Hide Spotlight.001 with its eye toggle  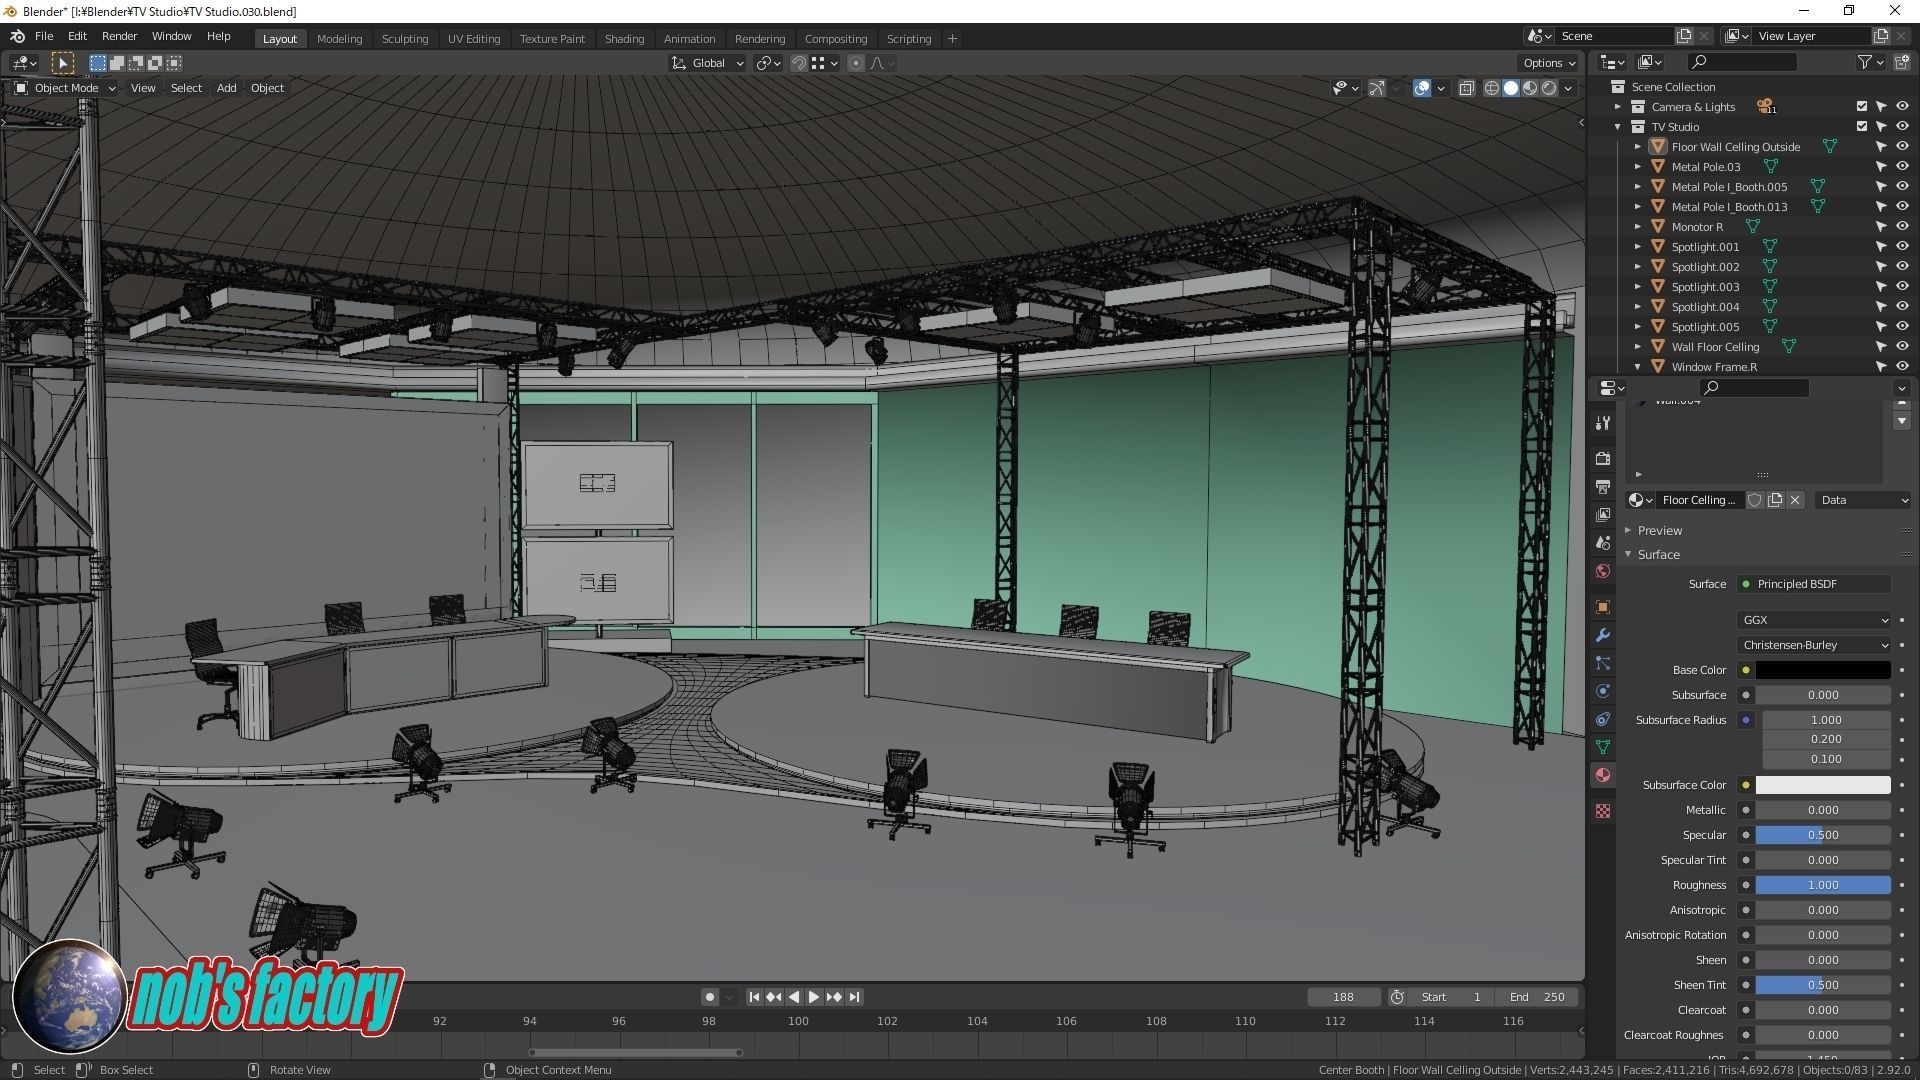(x=1903, y=246)
